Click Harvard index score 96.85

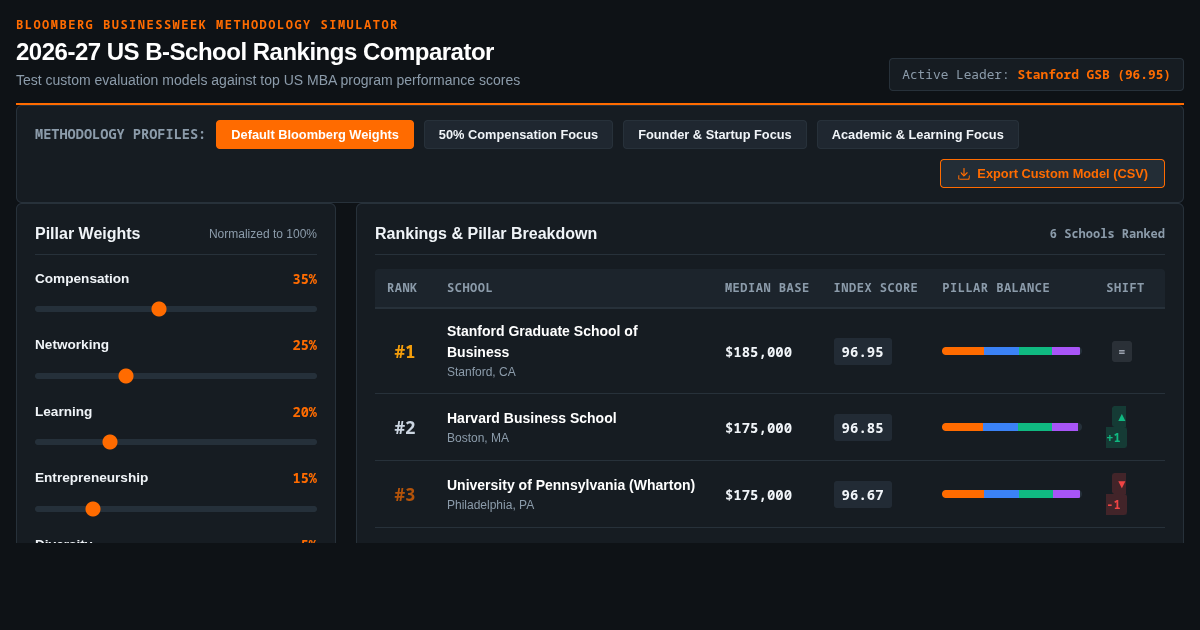pyautogui.click(x=863, y=428)
